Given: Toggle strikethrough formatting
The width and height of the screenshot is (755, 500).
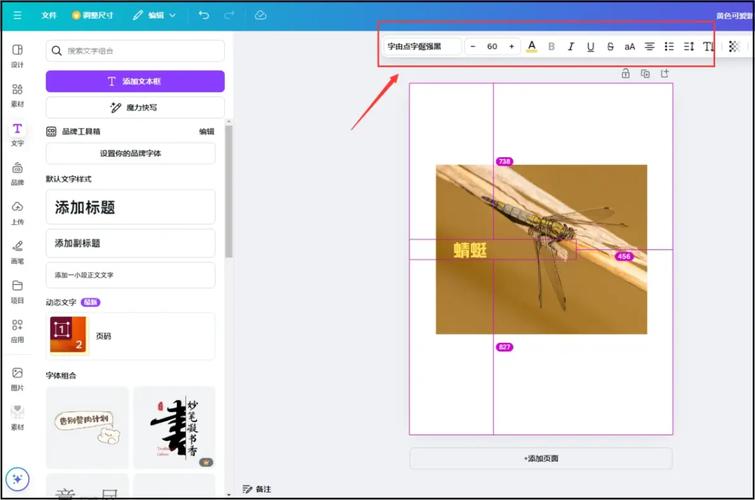Looking at the screenshot, I should tap(610, 47).
